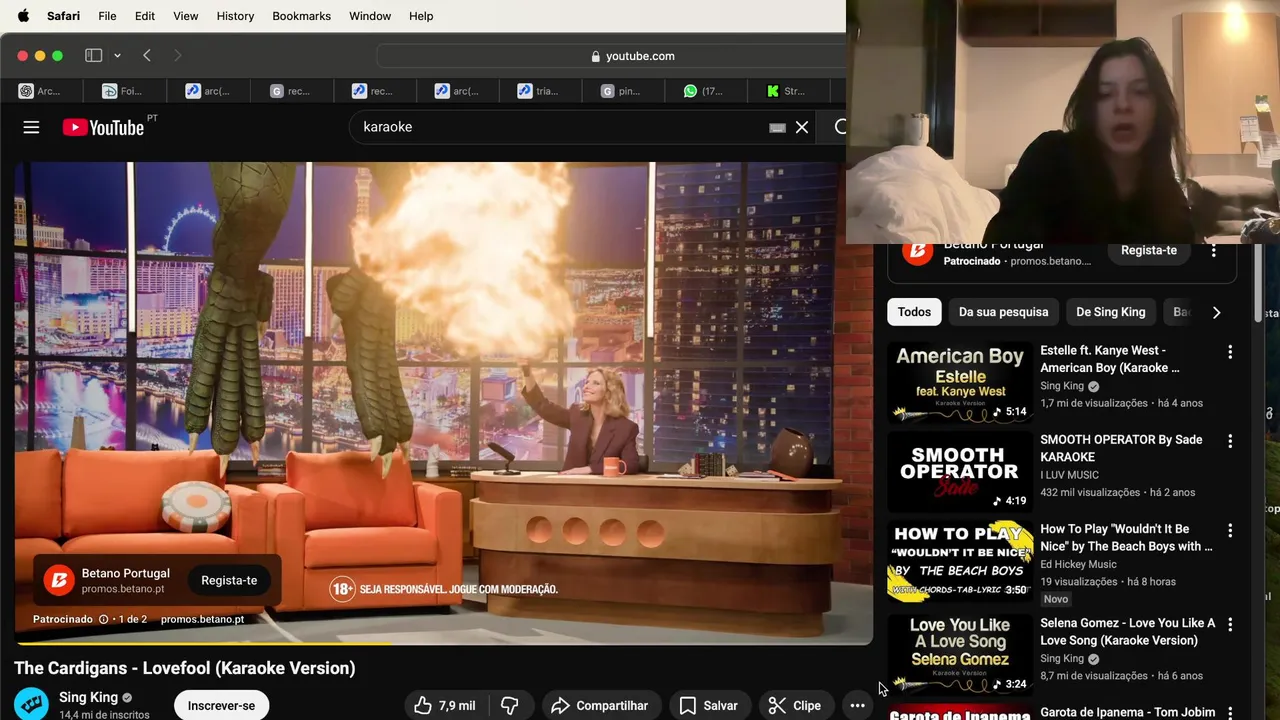
Task: Open the YouTube hamburger guide menu
Action: point(31,127)
